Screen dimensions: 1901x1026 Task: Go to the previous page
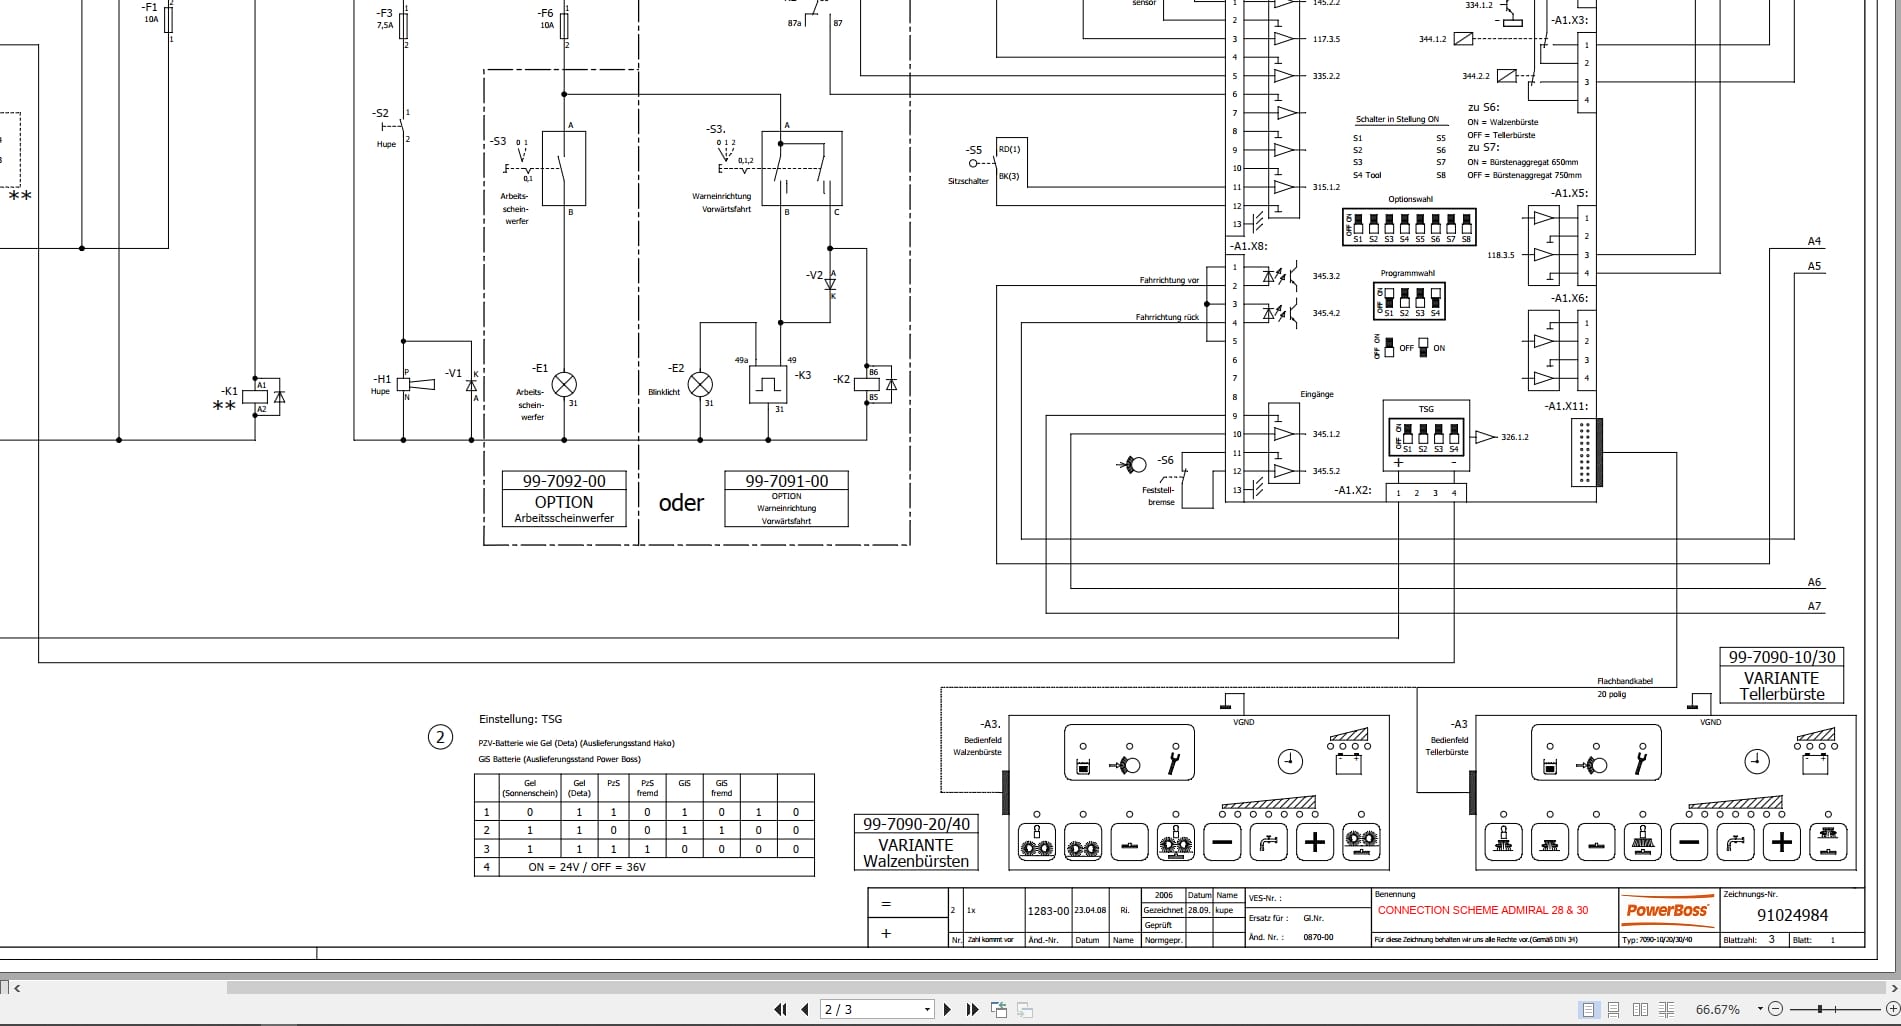click(803, 1009)
